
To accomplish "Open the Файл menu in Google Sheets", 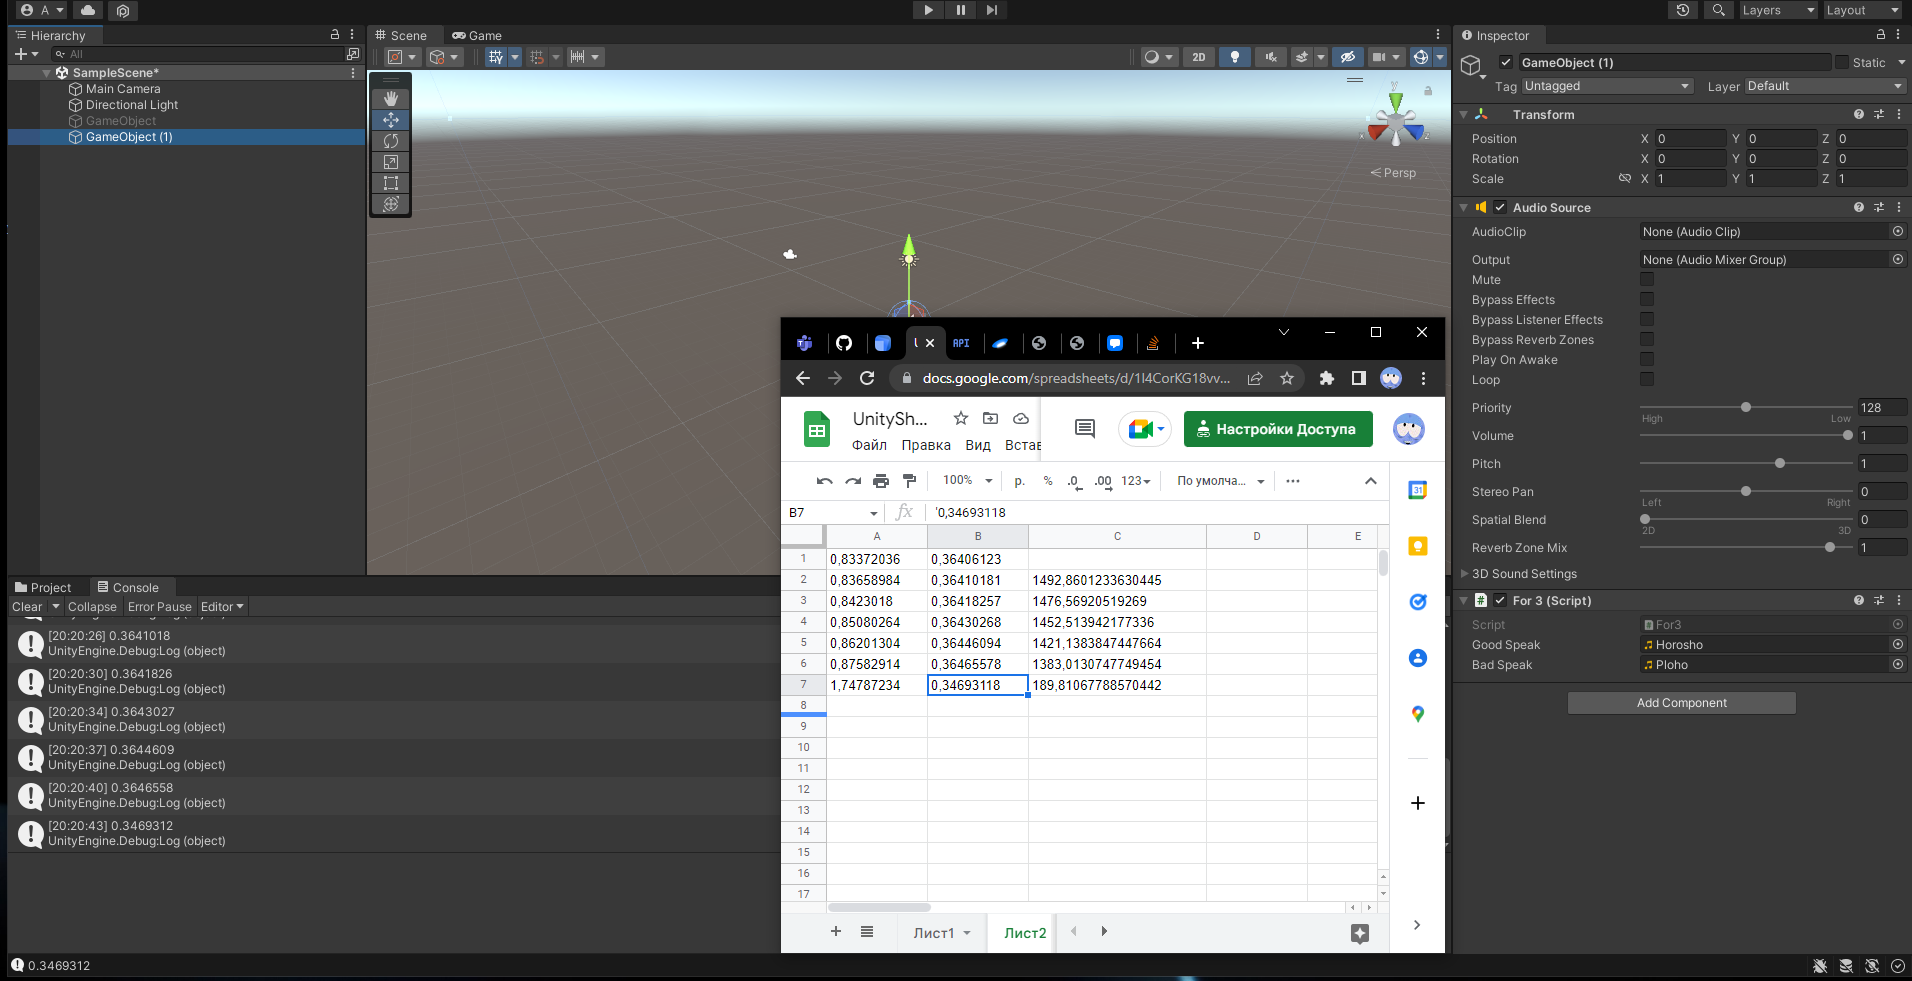I will pos(868,445).
